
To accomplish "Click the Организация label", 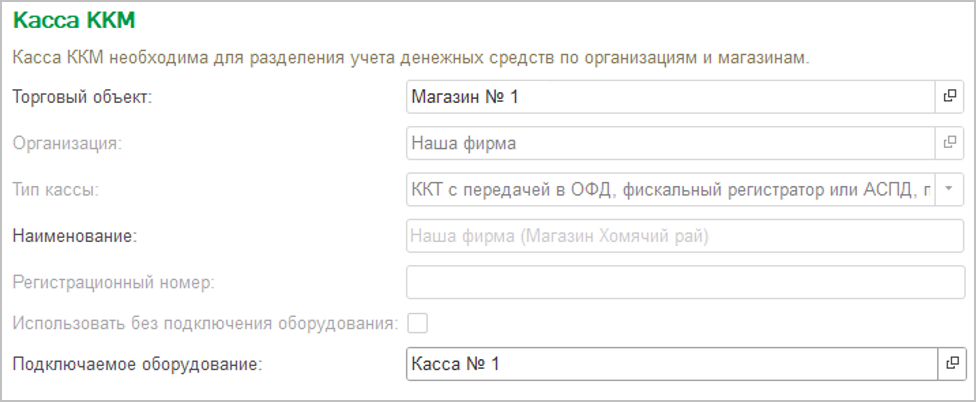I will click(67, 143).
